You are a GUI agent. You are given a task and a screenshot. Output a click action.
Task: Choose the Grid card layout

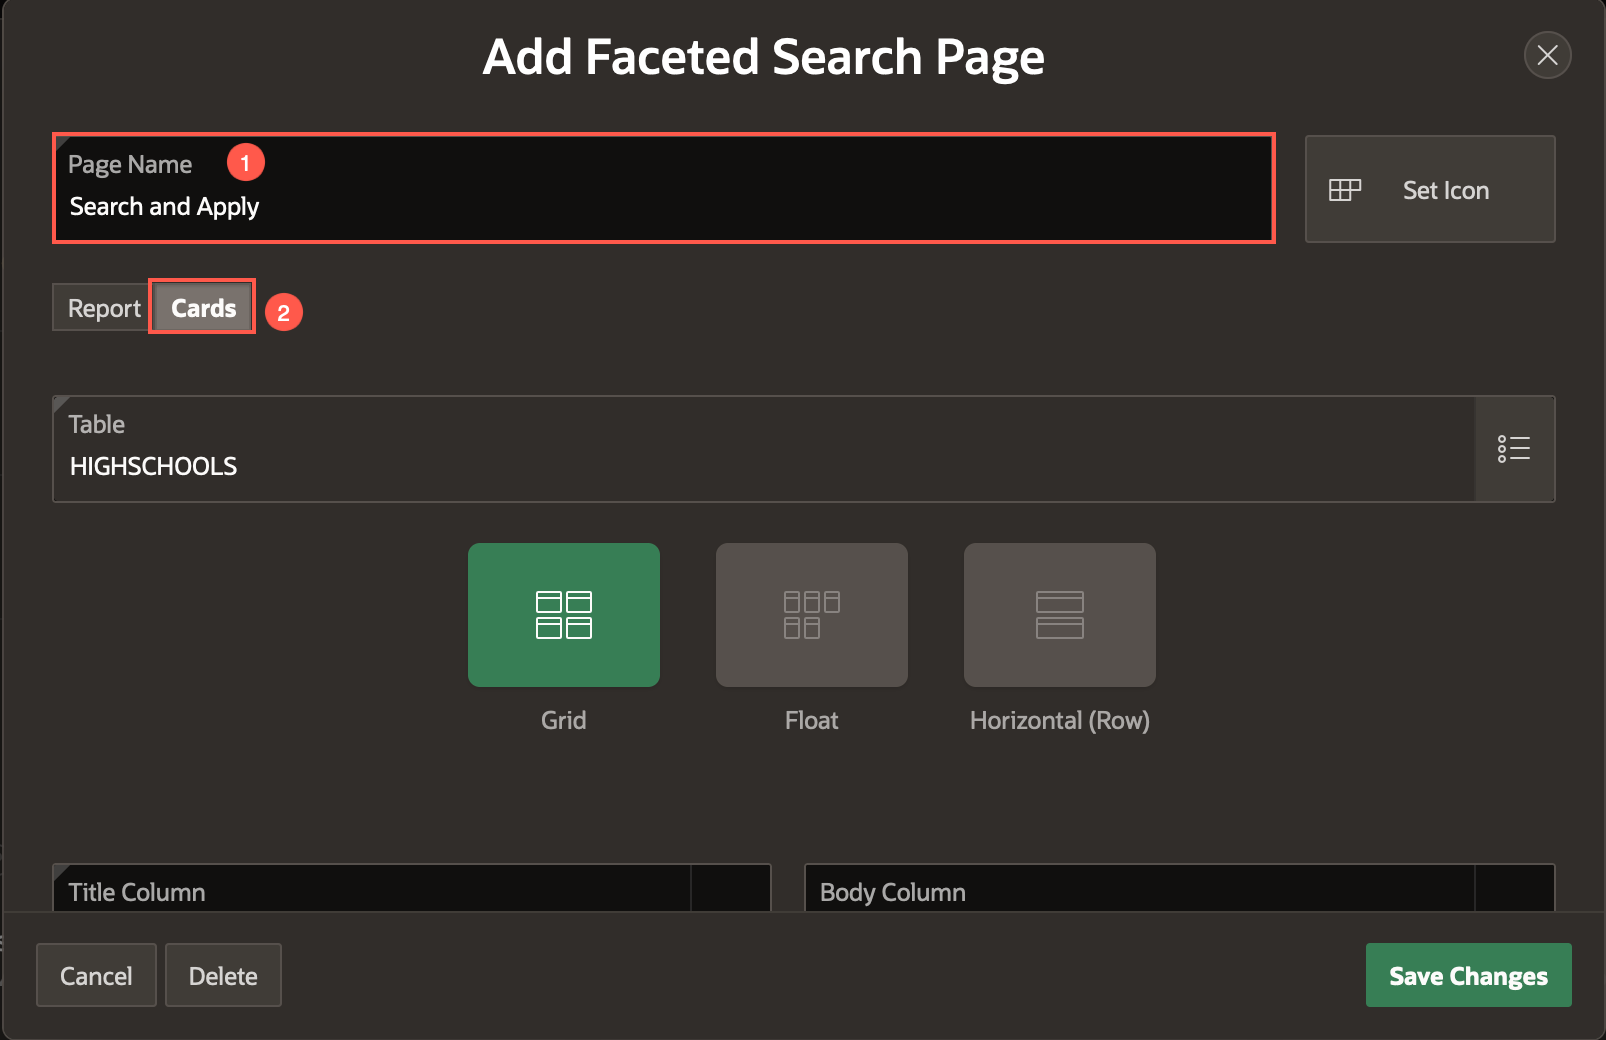[564, 615]
